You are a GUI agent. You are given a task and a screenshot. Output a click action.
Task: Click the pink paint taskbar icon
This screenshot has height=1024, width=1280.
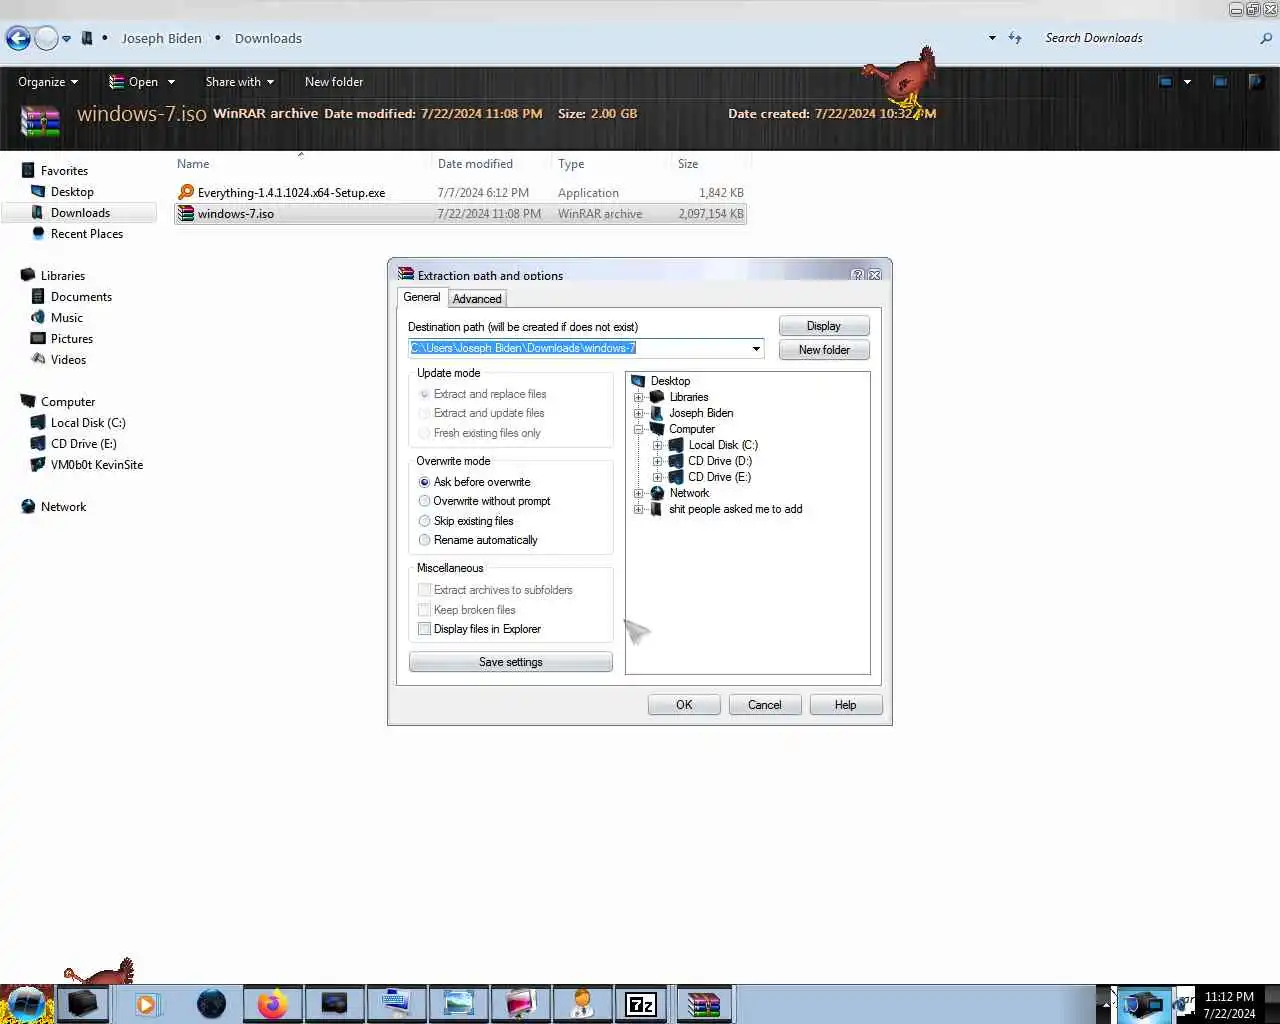click(x=520, y=1004)
